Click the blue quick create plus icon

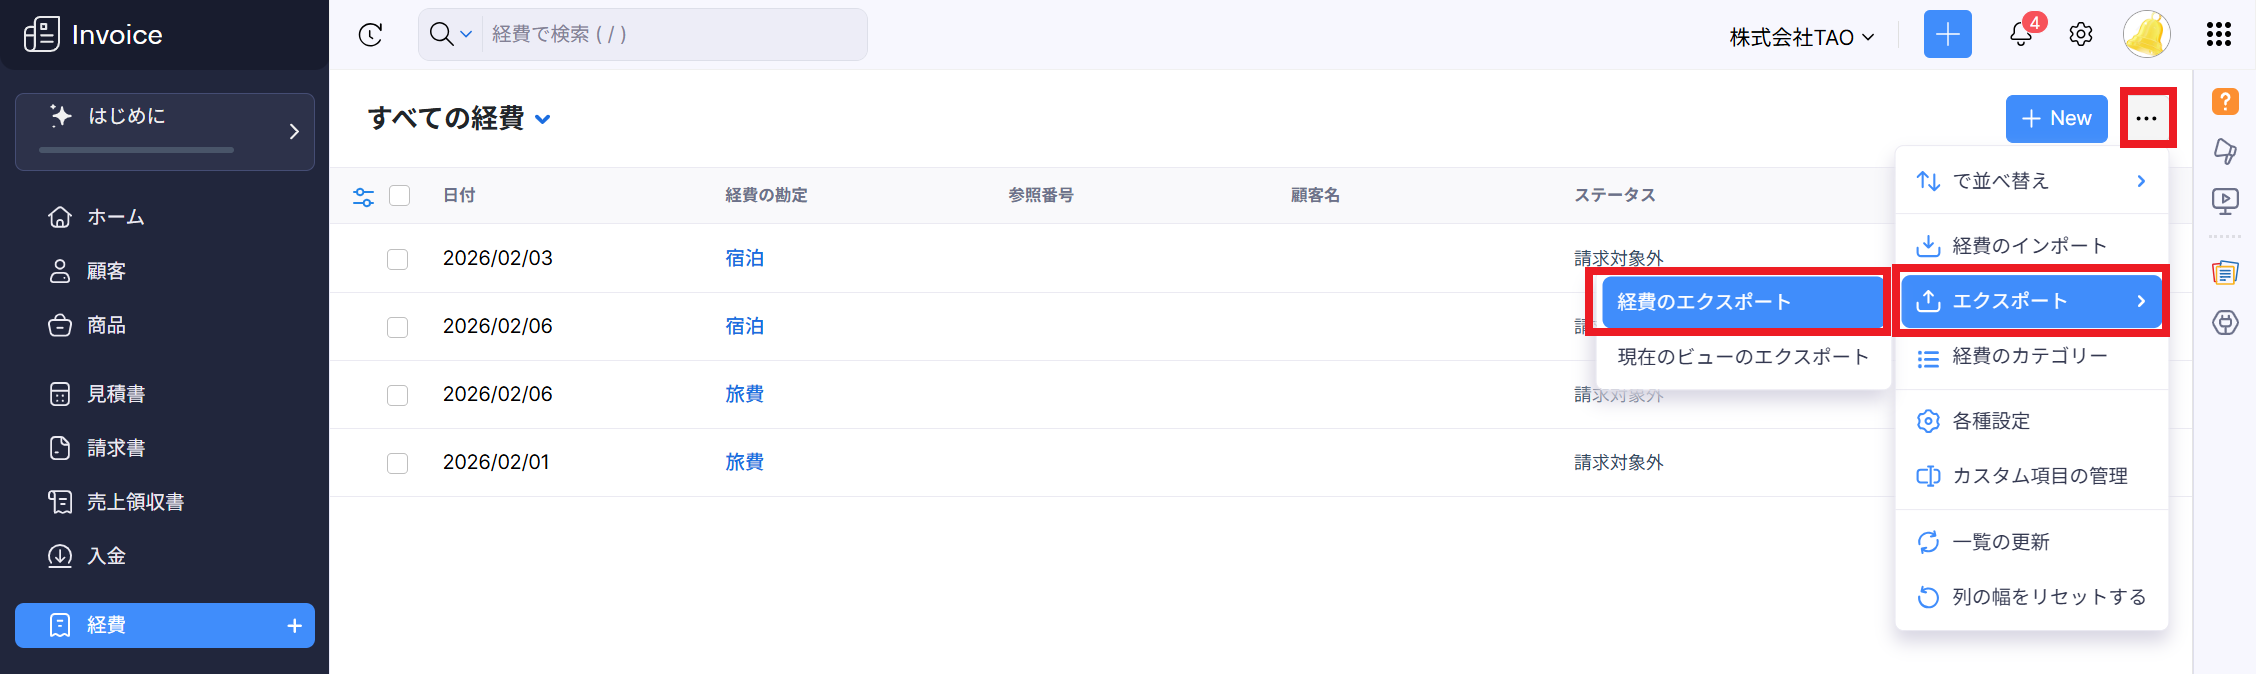click(1947, 35)
